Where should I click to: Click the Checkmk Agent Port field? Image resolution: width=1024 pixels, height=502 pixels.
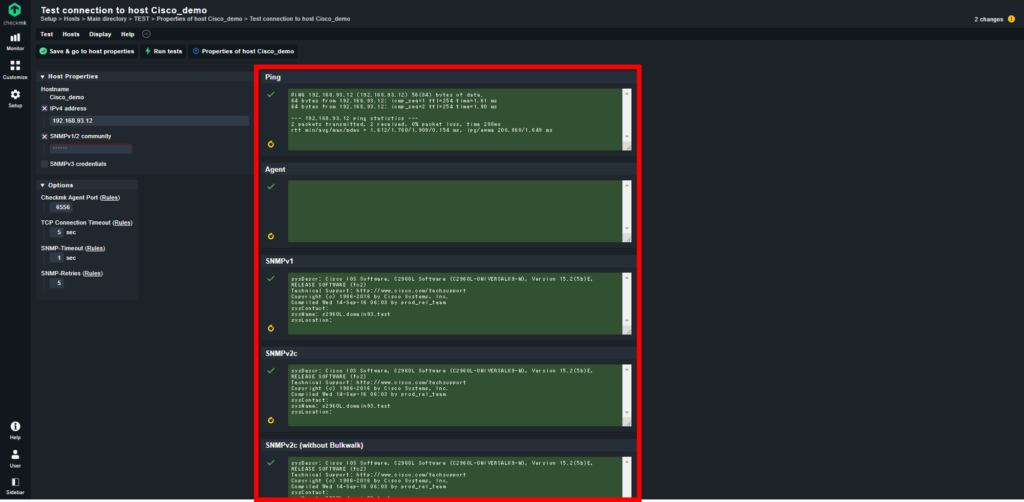[63, 208]
